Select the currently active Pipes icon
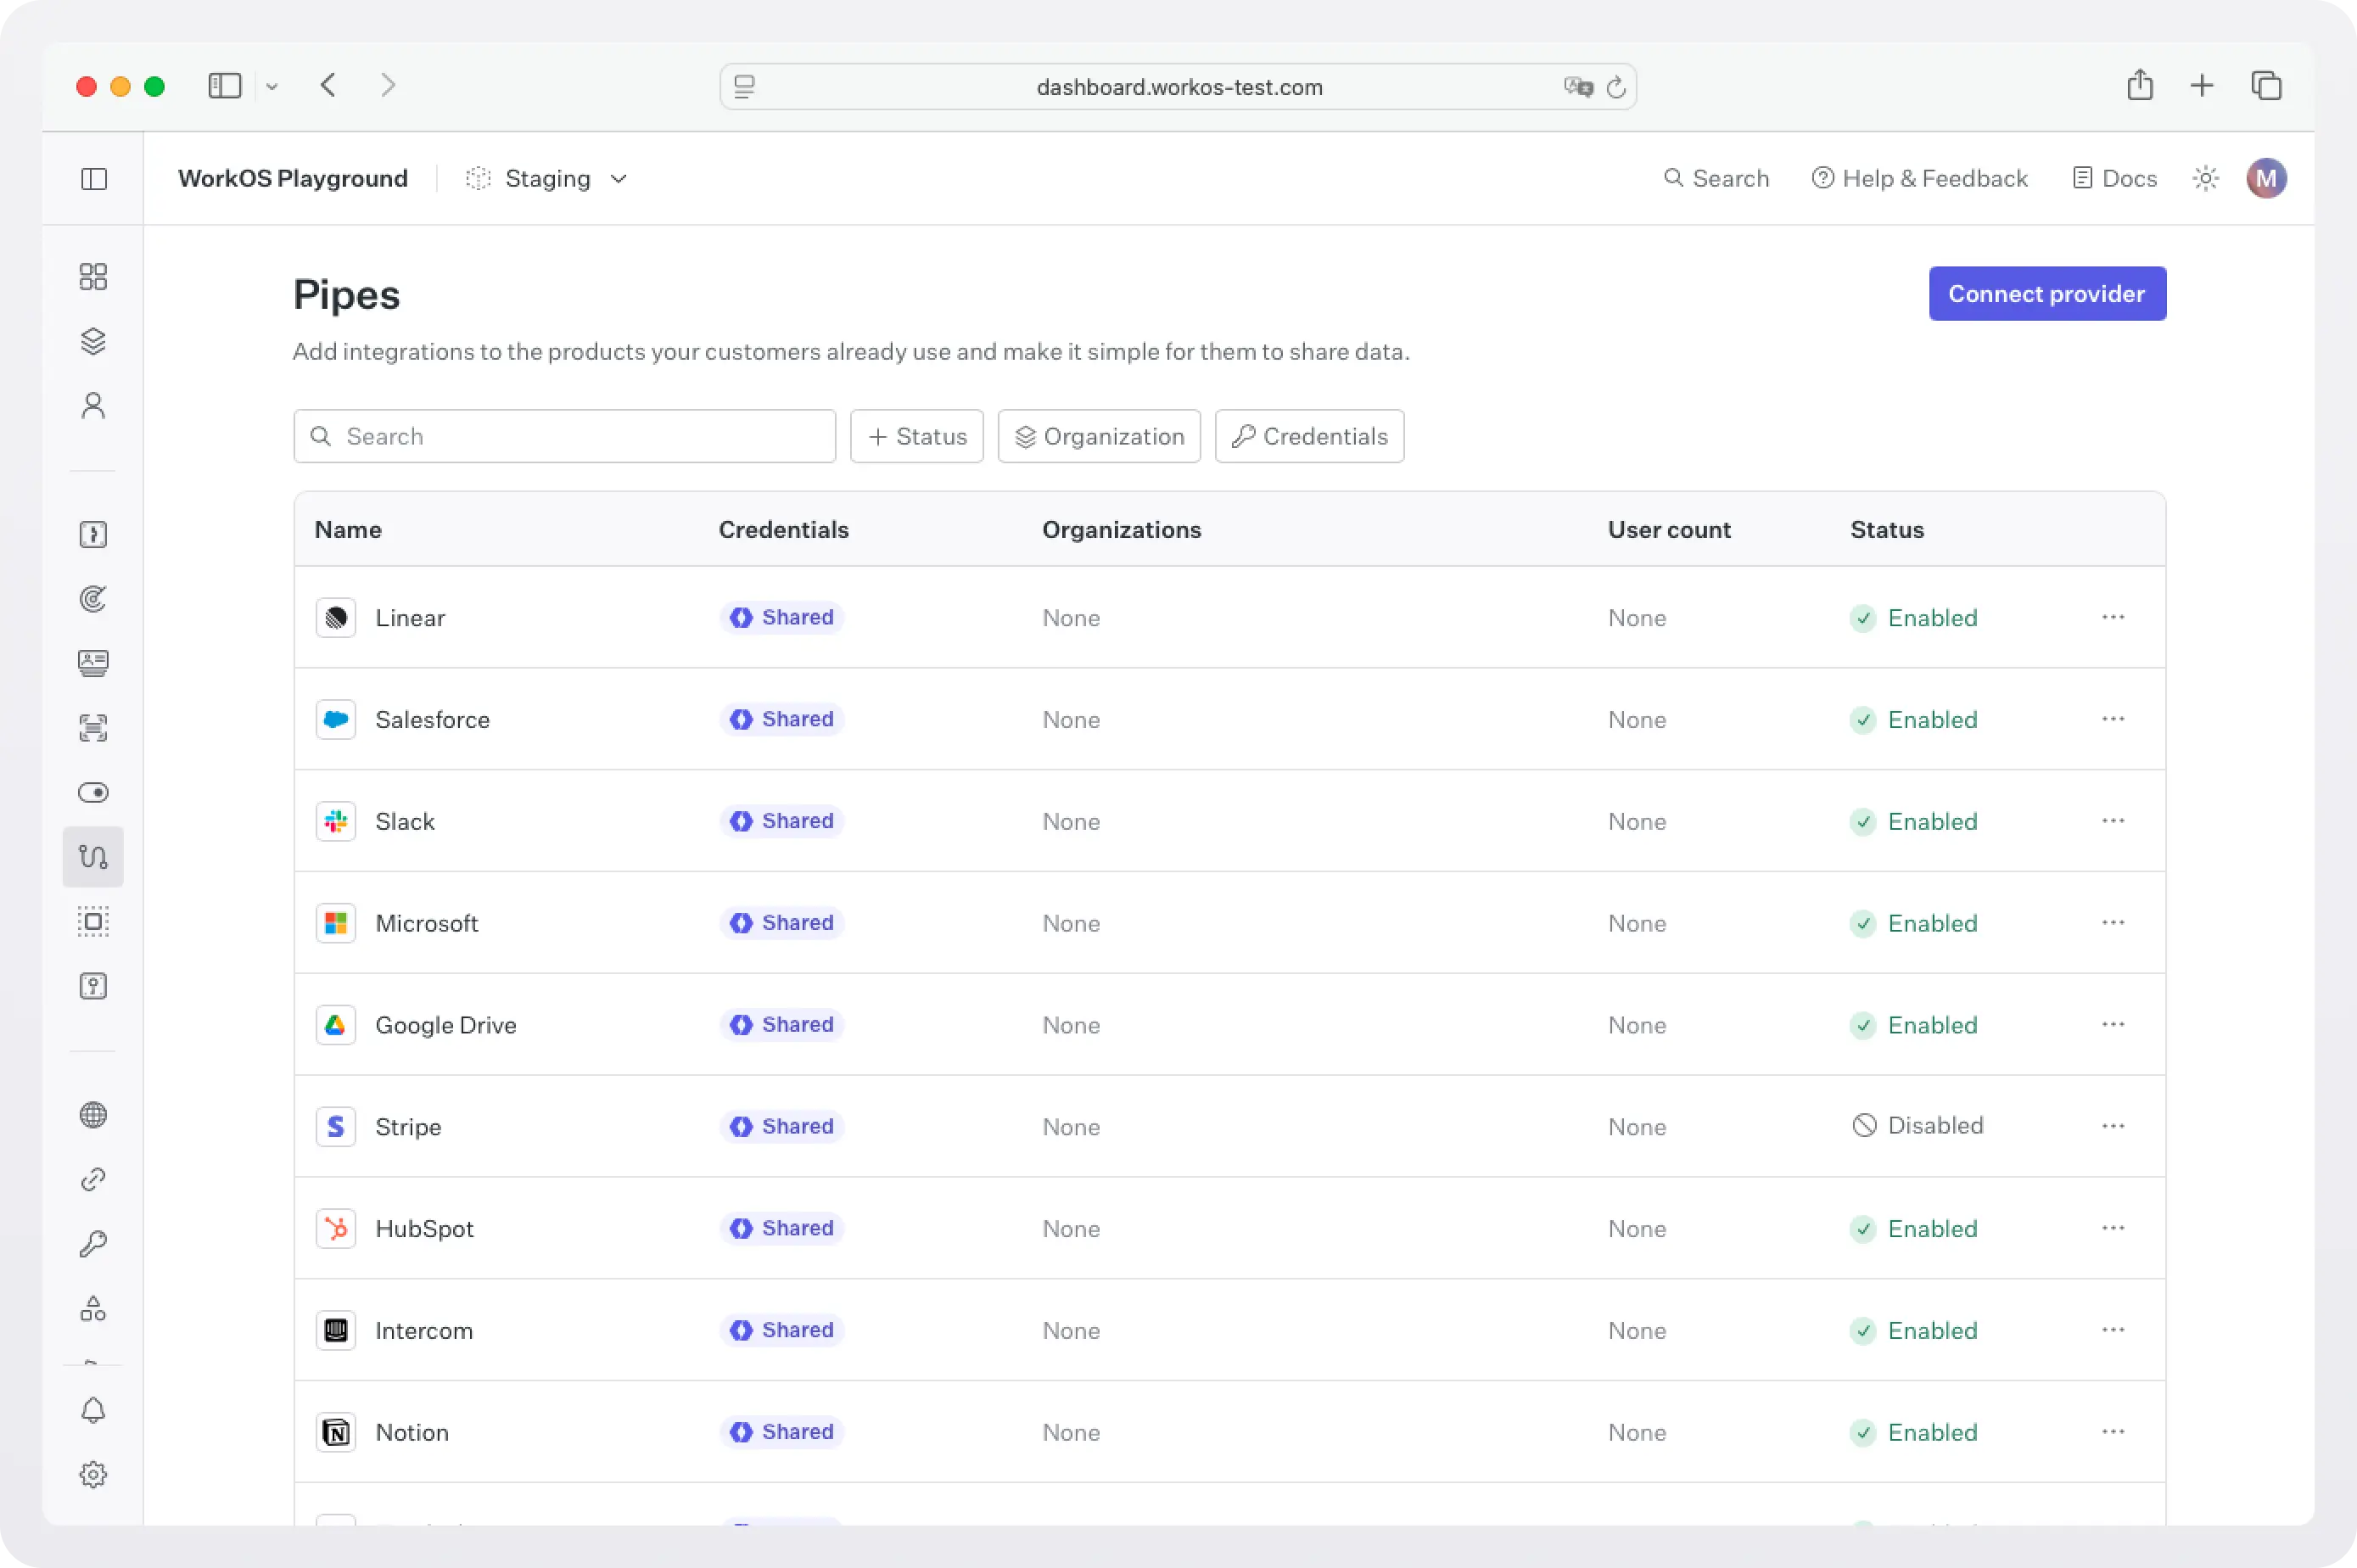 click(x=93, y=856)
